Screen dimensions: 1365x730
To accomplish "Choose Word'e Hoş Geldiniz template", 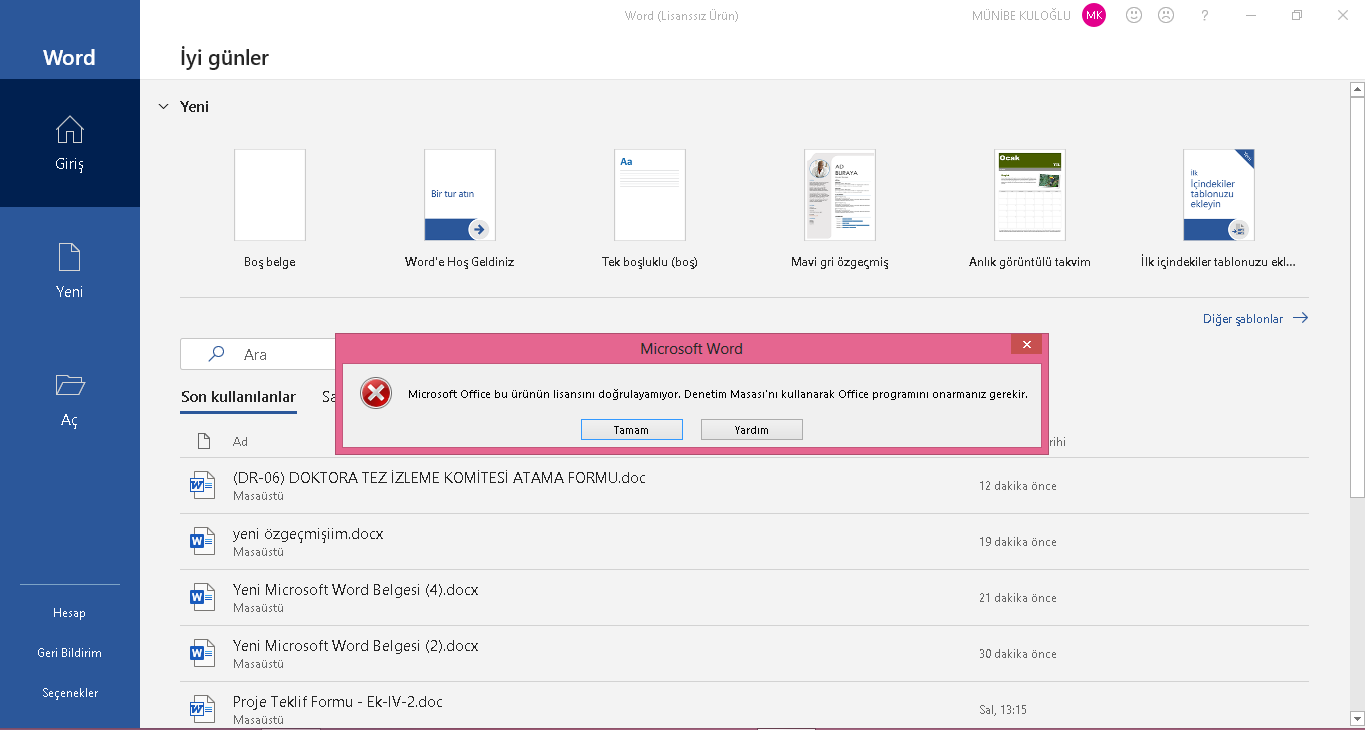I will point(460,195).
